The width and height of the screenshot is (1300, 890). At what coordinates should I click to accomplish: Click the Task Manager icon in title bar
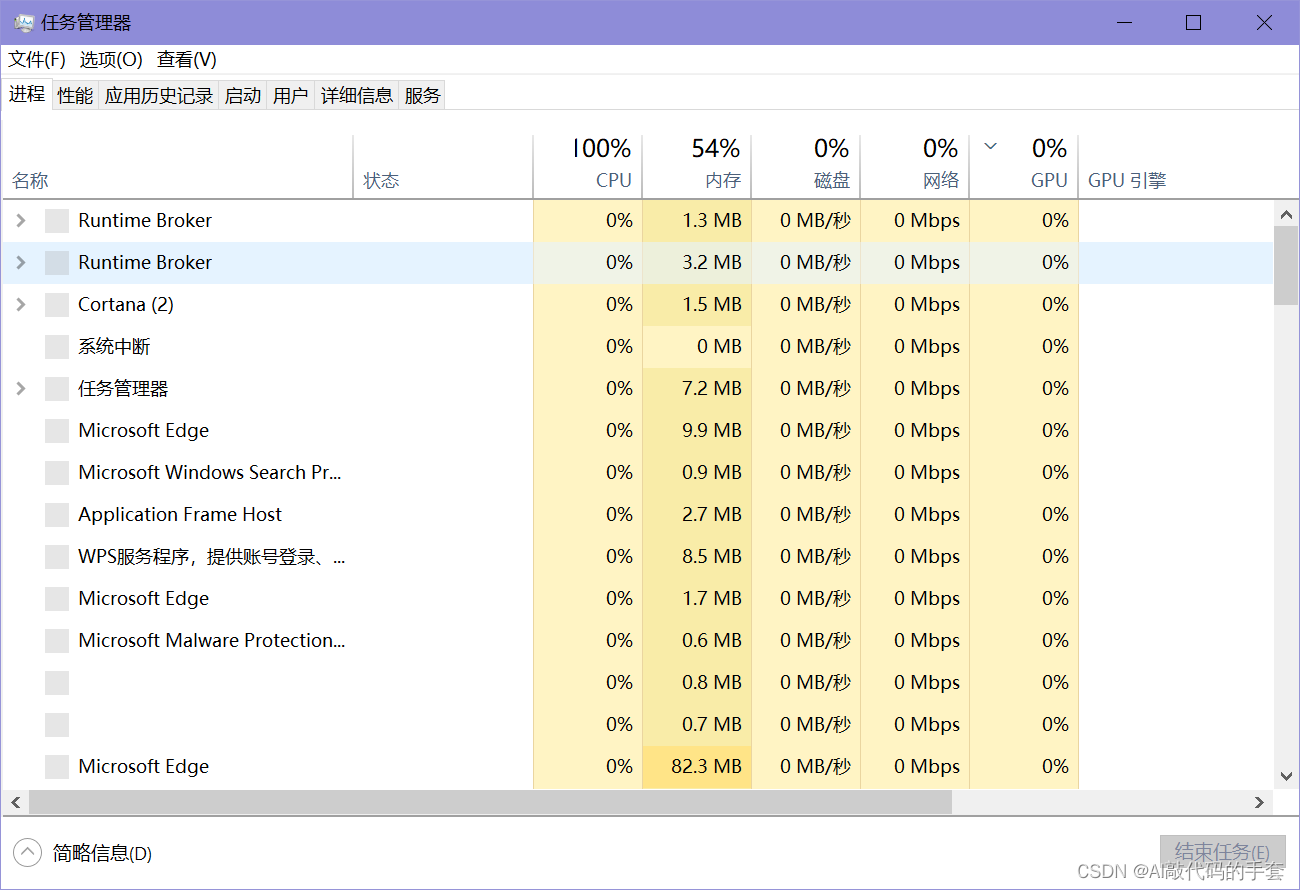[23, 23]
